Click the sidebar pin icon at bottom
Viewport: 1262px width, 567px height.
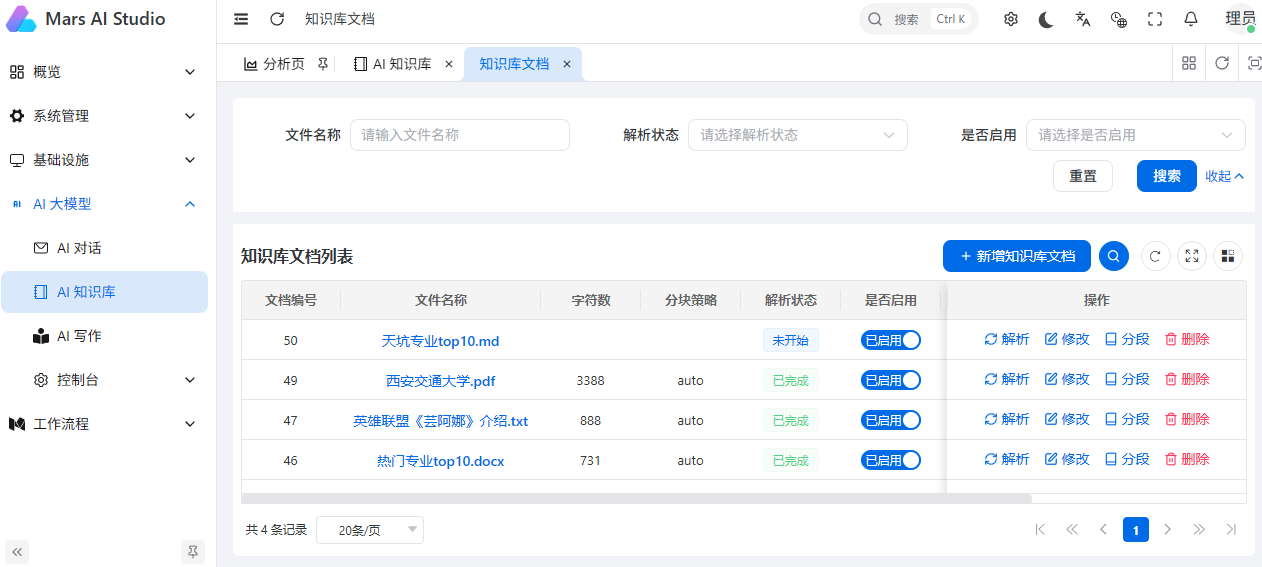click(x=193, y=551)
